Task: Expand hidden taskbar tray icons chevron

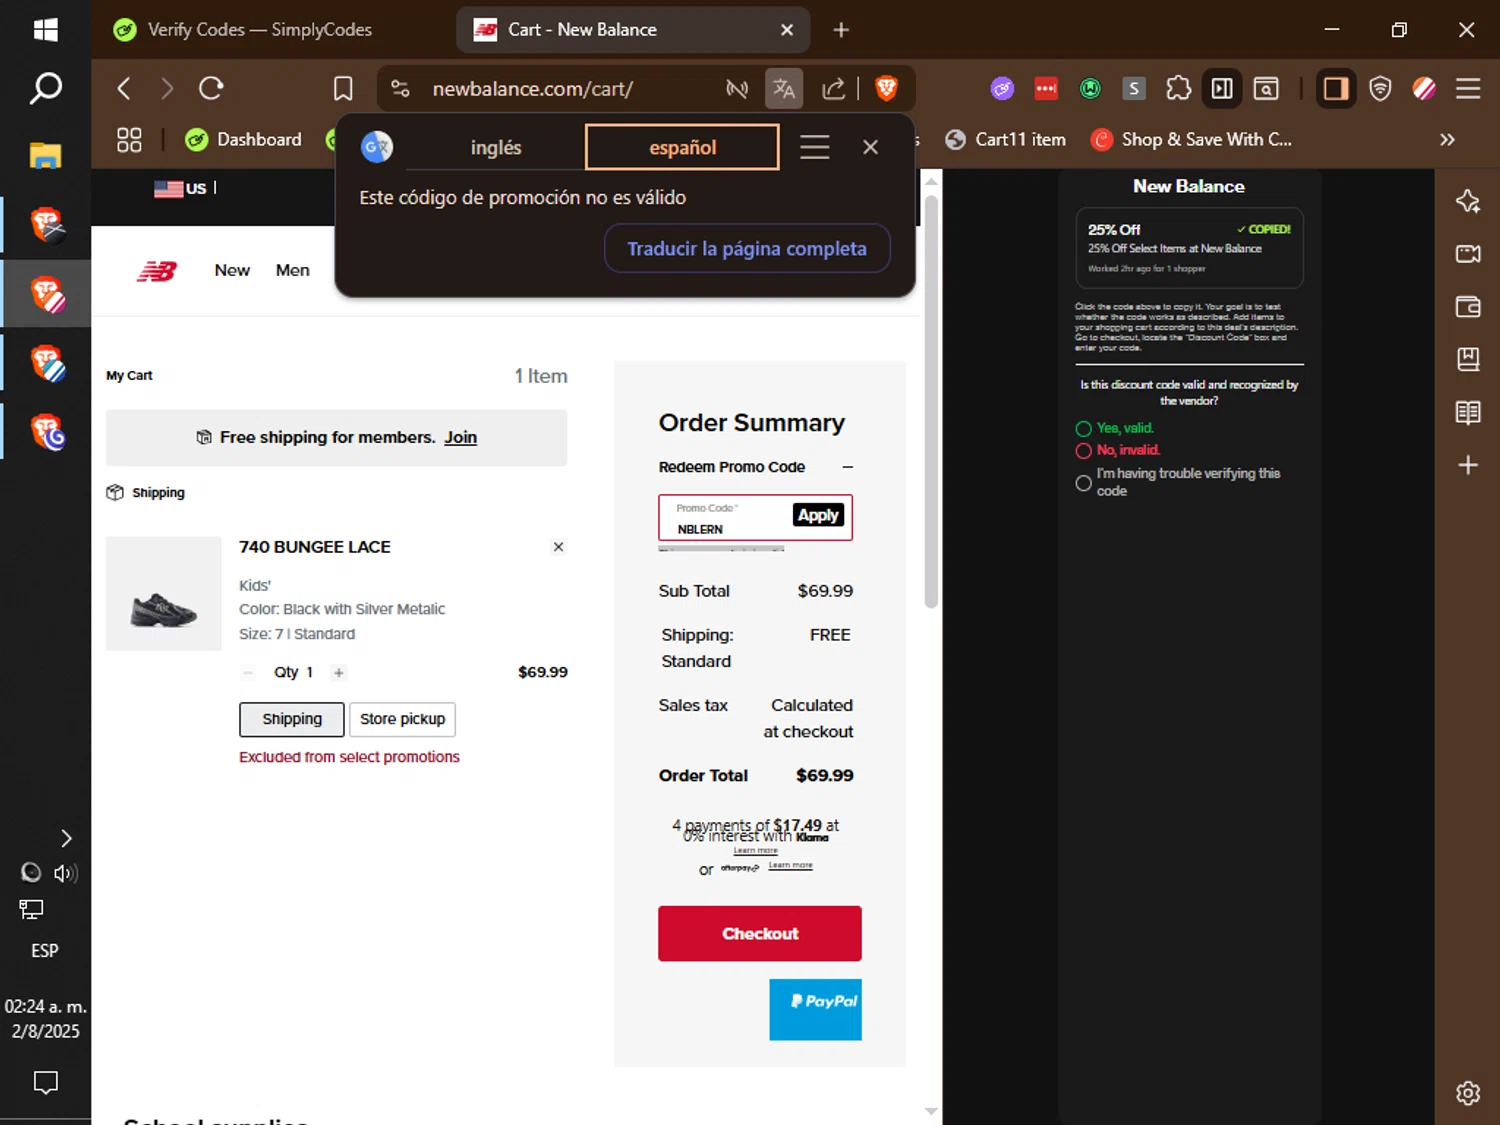Action: (x=66, y=838)
